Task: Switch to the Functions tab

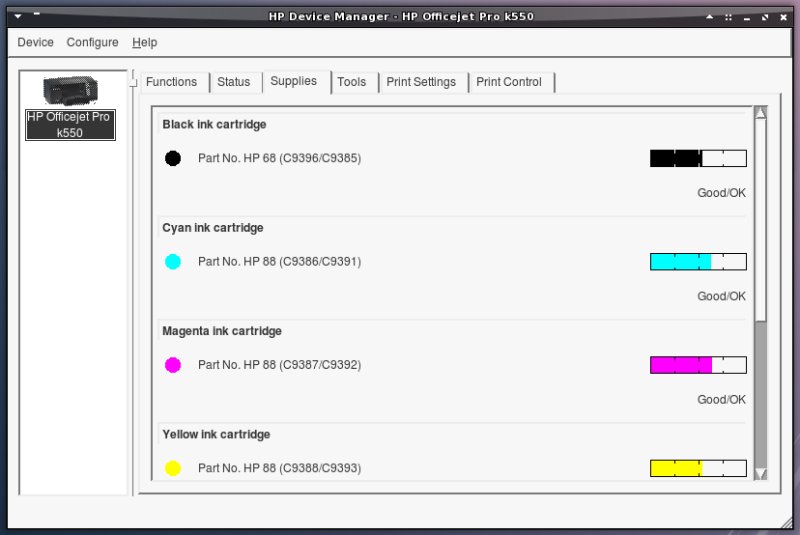Action: click(171, 82)
